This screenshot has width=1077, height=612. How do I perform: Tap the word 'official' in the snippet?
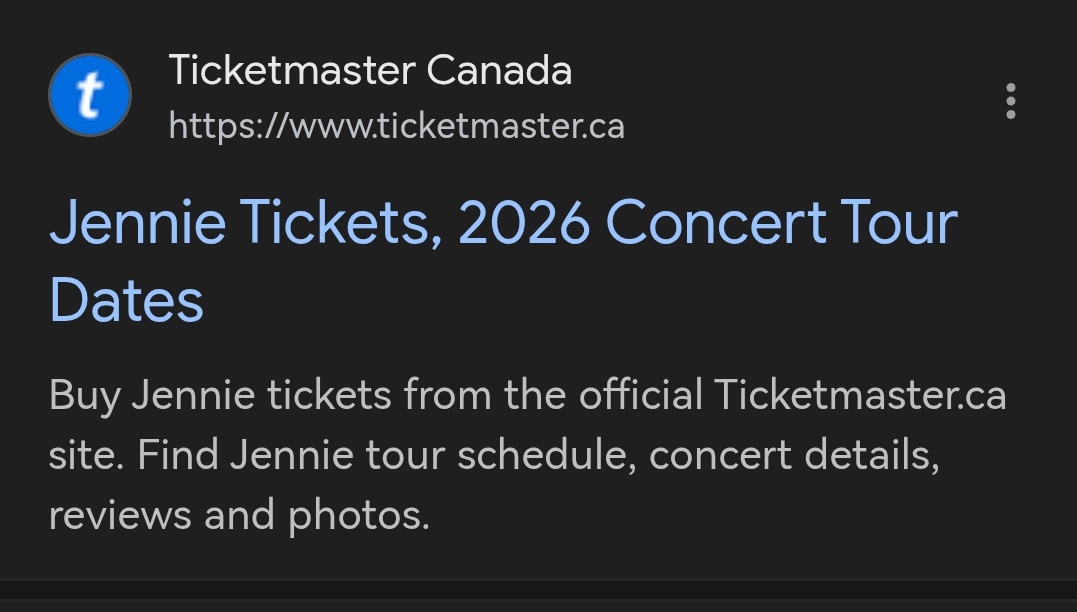point(629,396)
